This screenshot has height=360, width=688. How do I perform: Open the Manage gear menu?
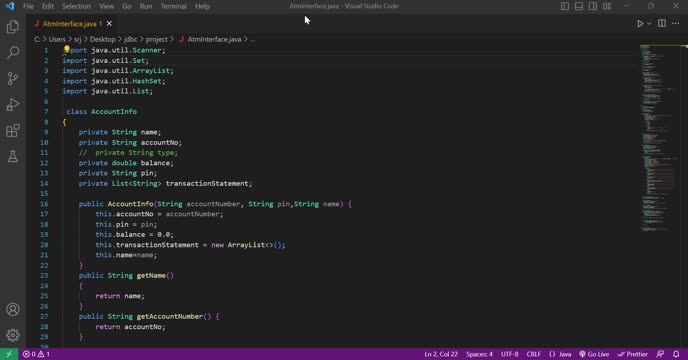tap(13, 335)
